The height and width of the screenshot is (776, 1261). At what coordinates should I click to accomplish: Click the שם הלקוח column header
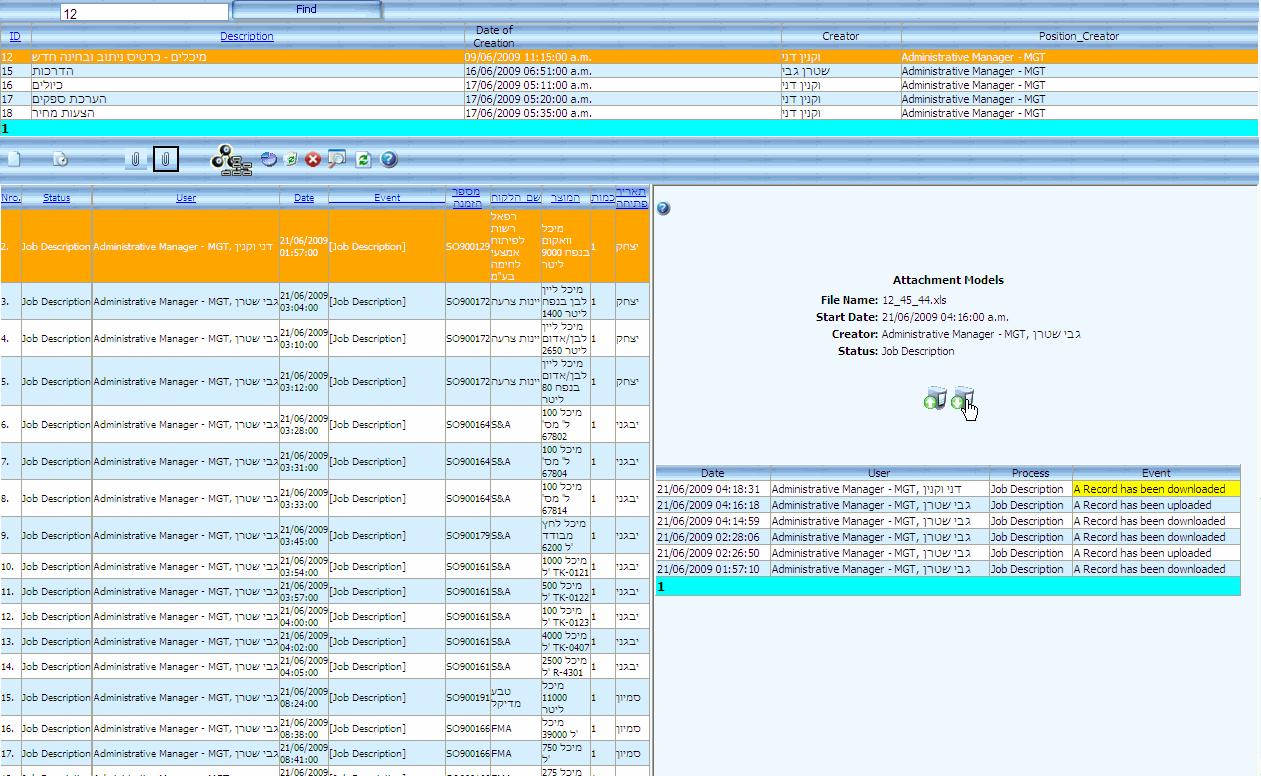[x=515, y=197]
